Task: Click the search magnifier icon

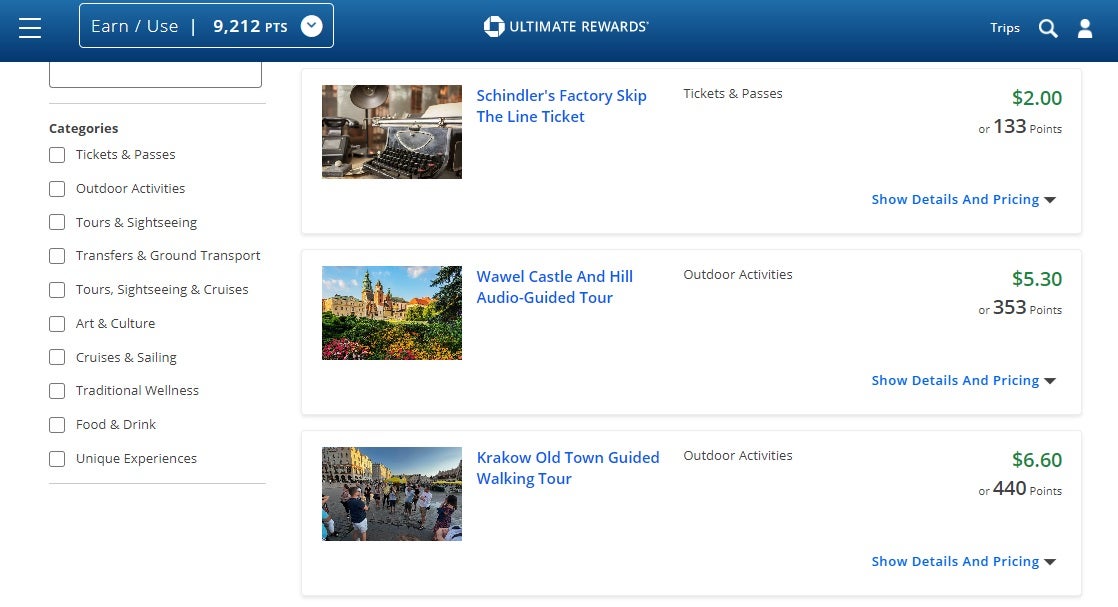Action: (x=1047, y=28)
